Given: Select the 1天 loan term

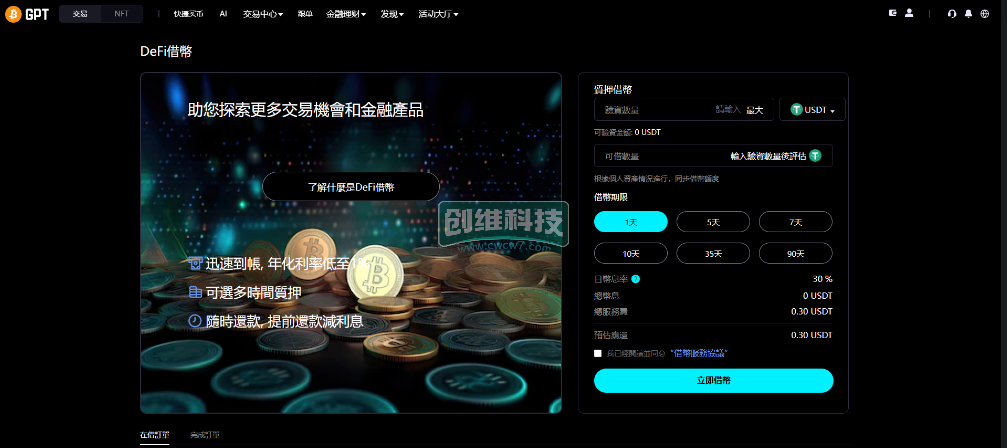Looking at the screenshot, I should point(631,221).
